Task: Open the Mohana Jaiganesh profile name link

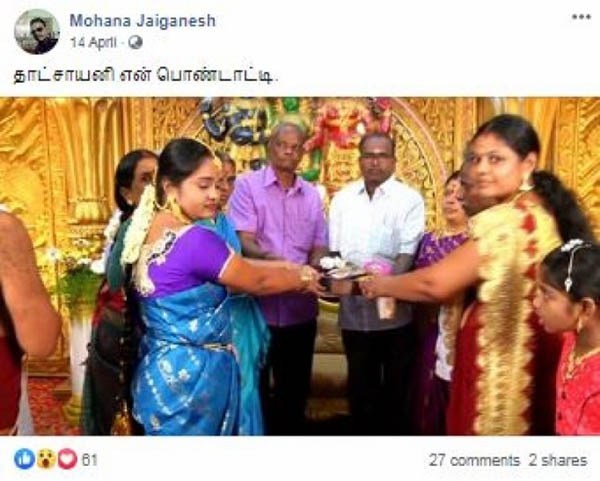Action: point(142,21)
